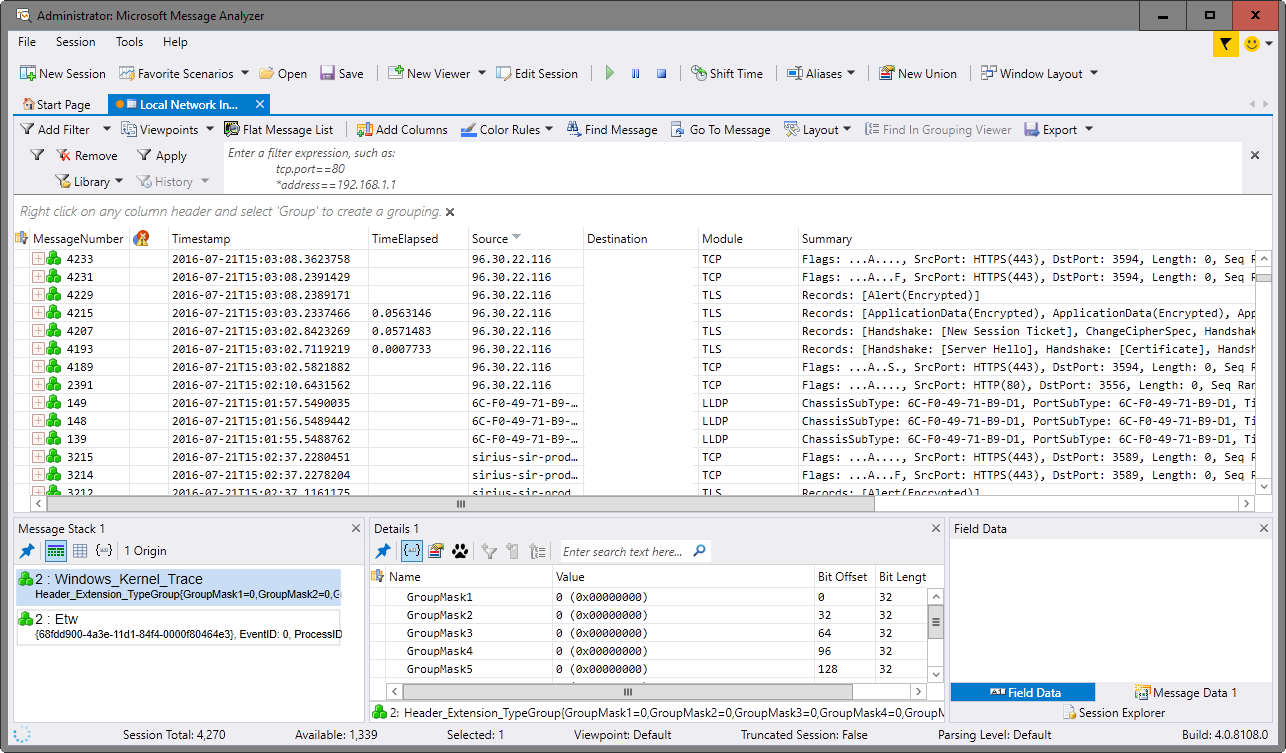Open the Layout dropdown
Viewport: 1286px width, 753px height.
[846, 129]
